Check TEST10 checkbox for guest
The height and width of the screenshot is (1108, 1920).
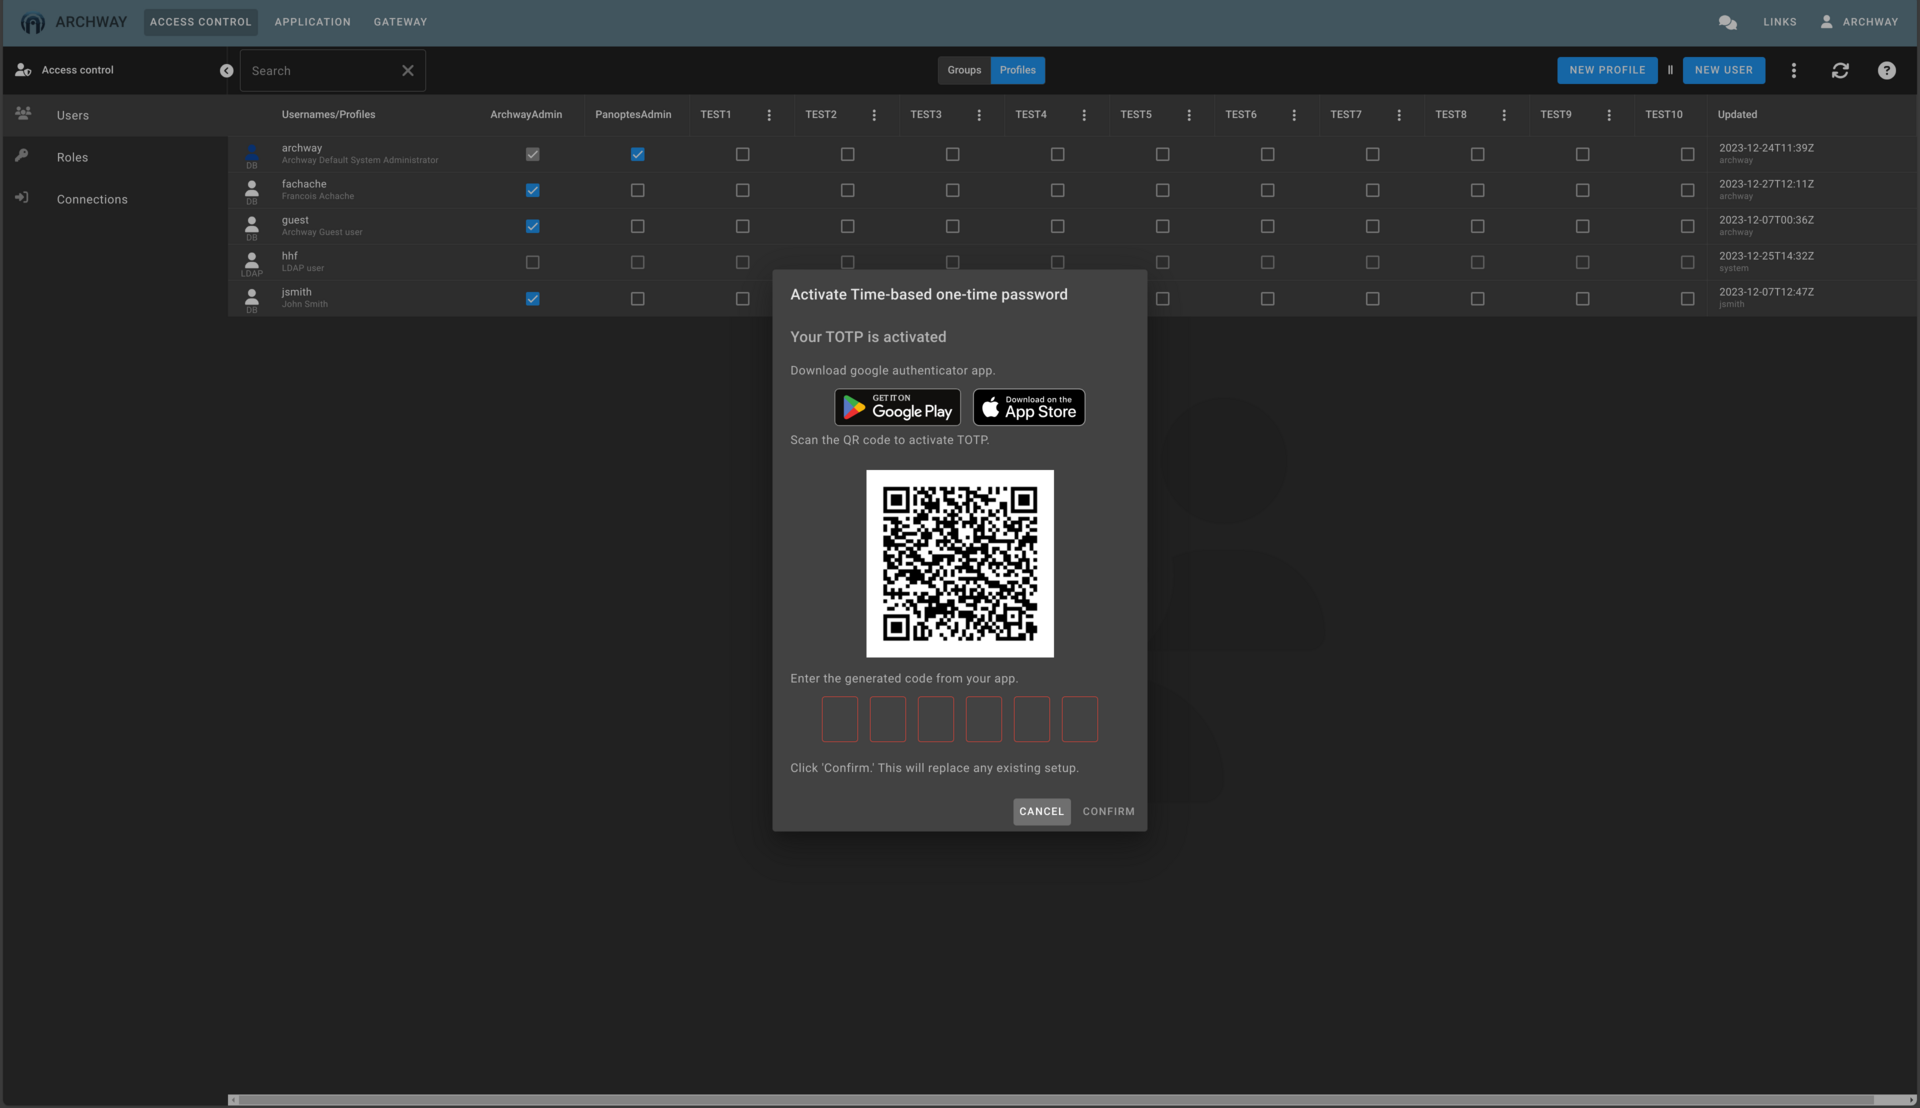(1688, 226)
